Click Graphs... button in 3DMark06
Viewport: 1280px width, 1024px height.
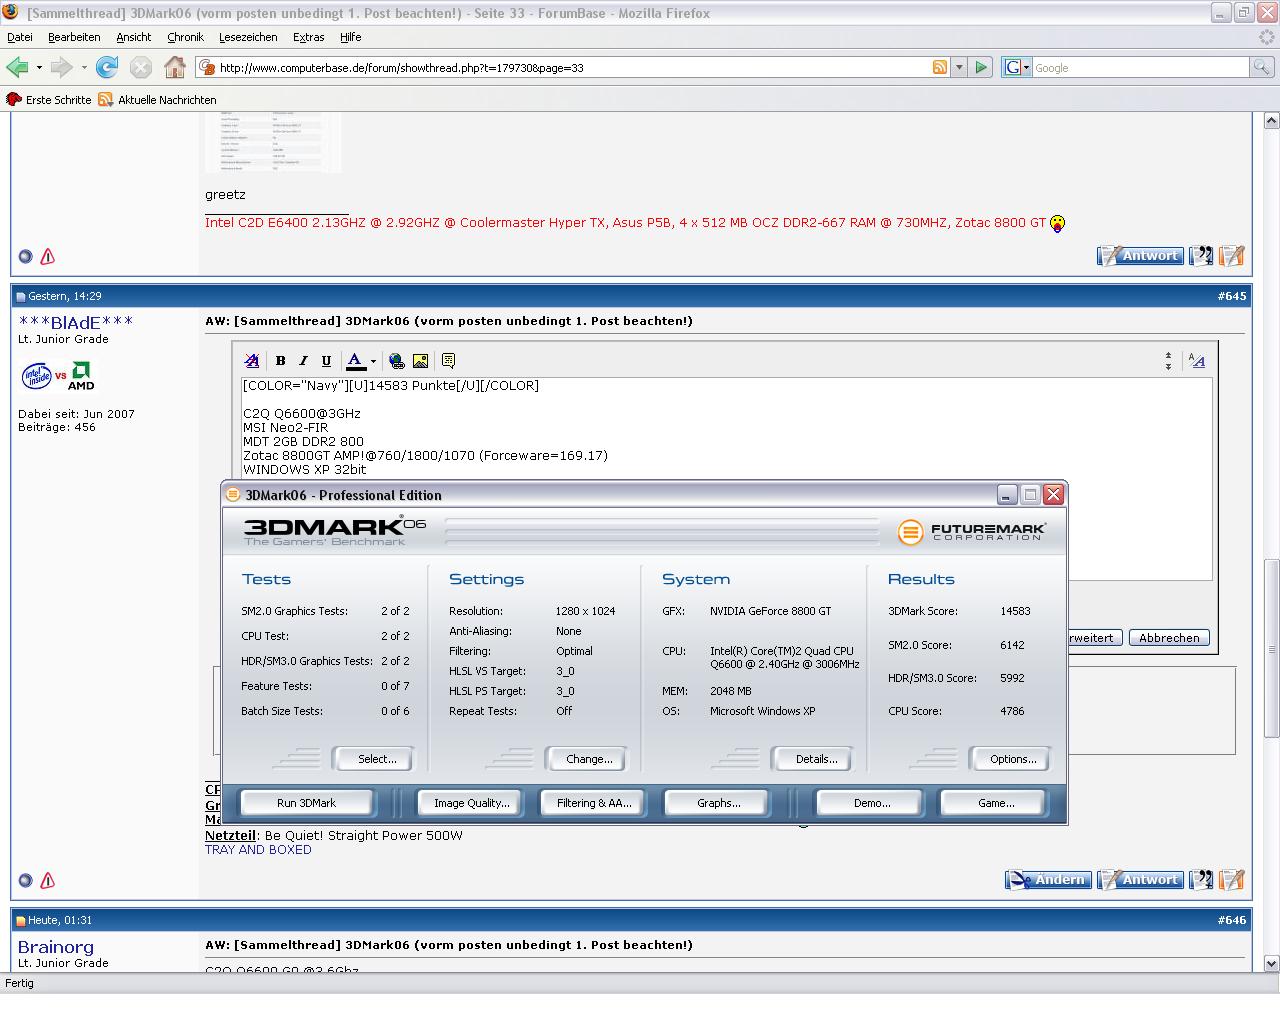717,803
